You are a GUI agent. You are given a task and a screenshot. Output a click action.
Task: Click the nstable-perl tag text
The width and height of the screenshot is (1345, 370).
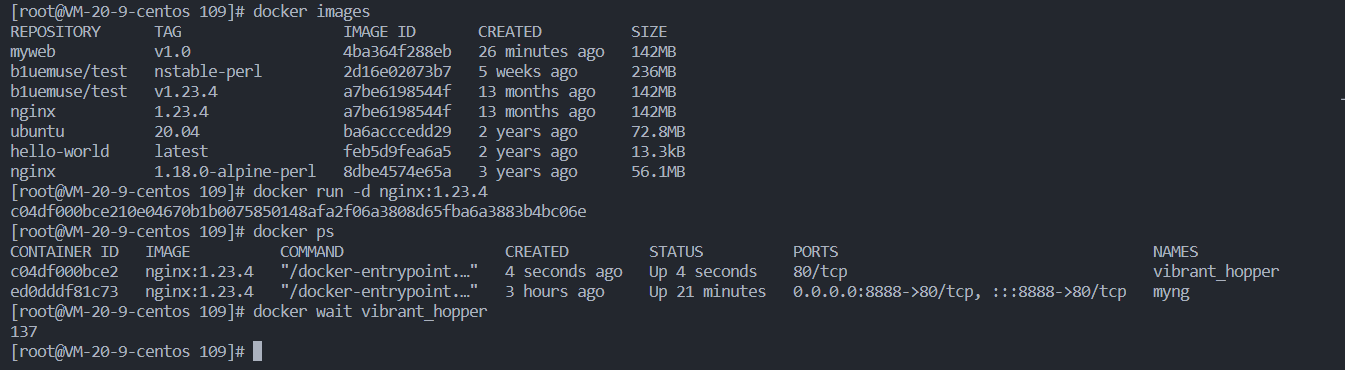pos(208,72)
